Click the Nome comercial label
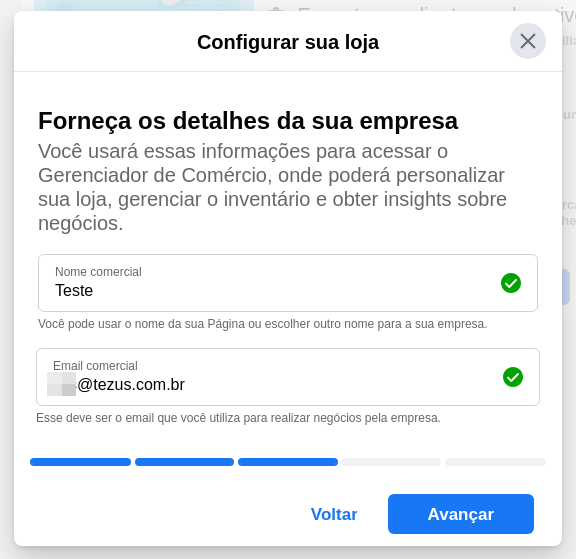Screen dimensions: 576x559 click(x=98, y=272)
